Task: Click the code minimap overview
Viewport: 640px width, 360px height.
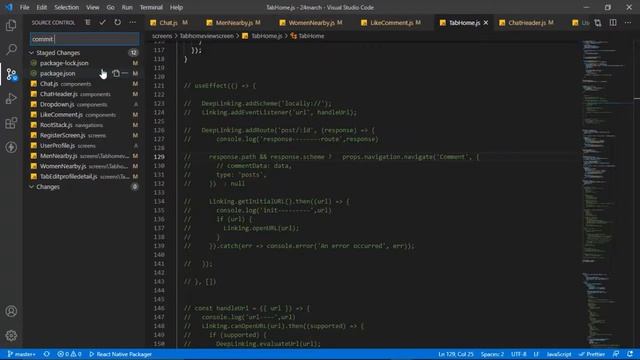Action: pyautogui.click(x=607, y=194)
